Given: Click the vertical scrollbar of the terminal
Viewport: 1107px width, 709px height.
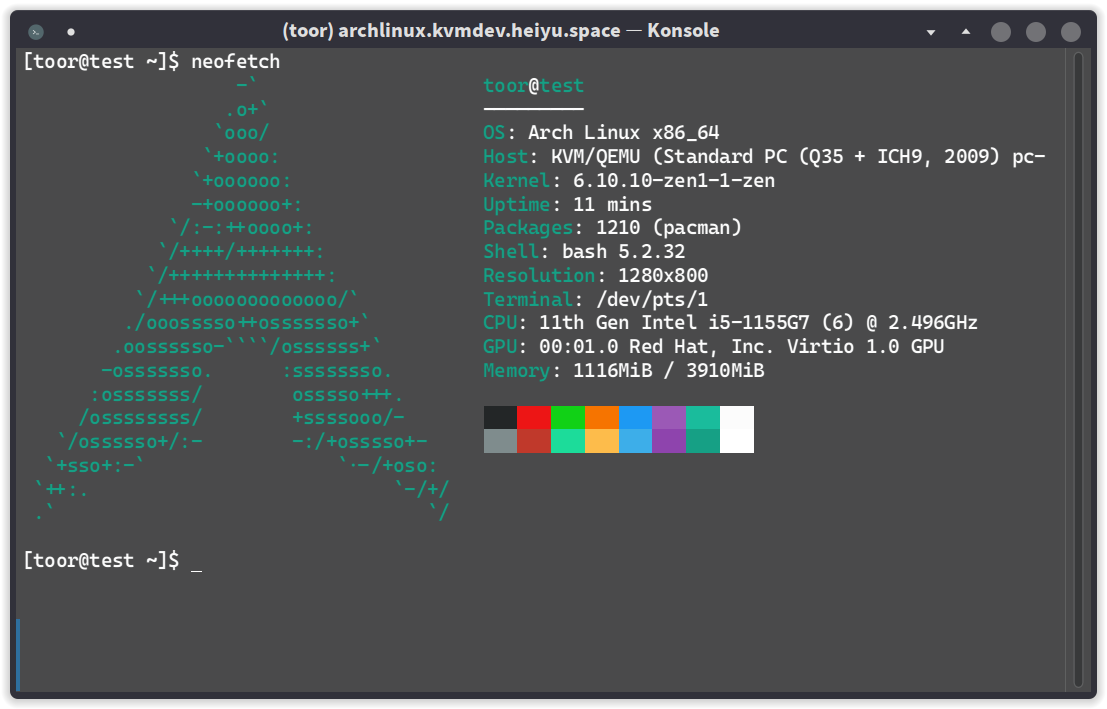Looking at the screenshot, I should [1078, 369].
